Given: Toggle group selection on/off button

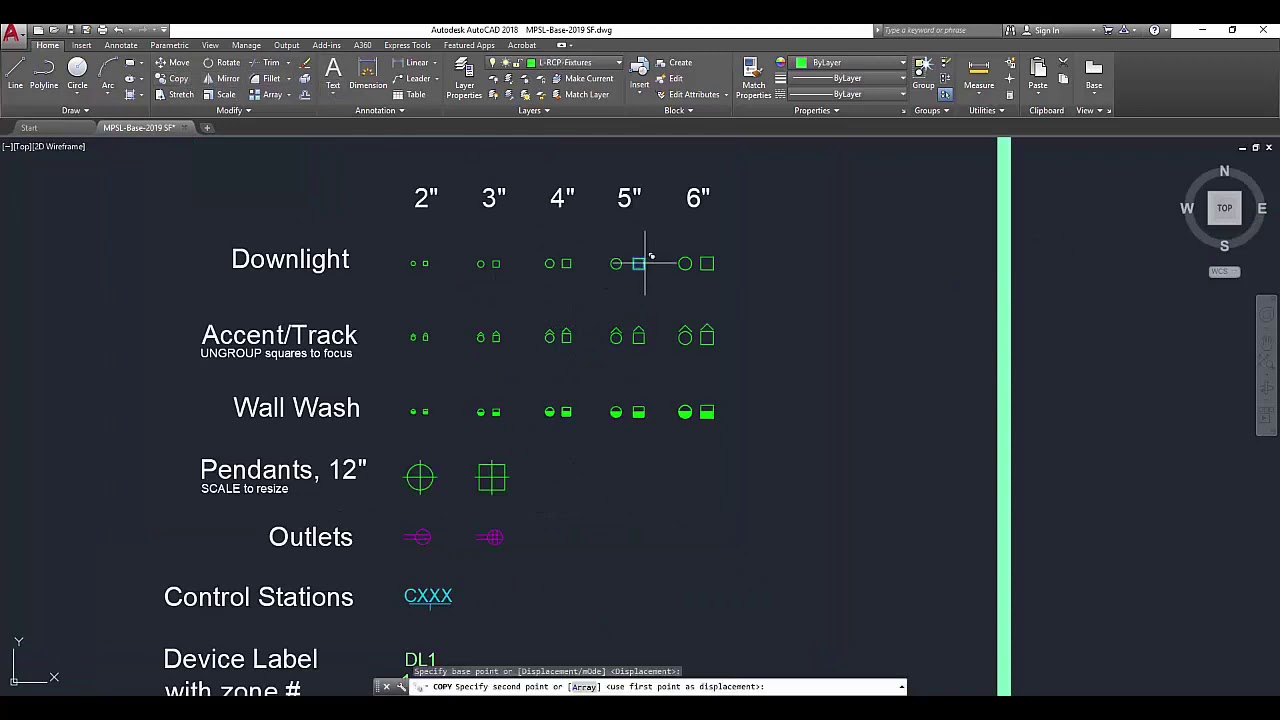Looking at the screenshot, I should tap(945, 94).
